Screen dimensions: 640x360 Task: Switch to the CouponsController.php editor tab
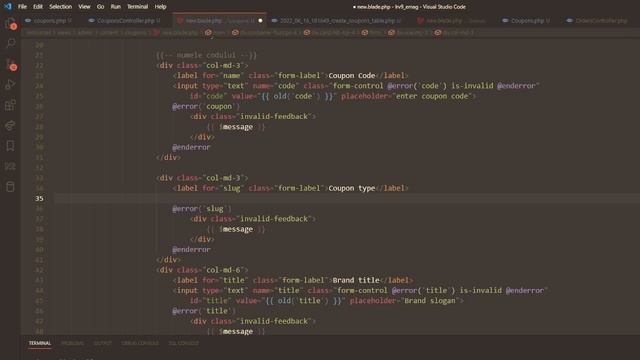[x=126, y=20]
